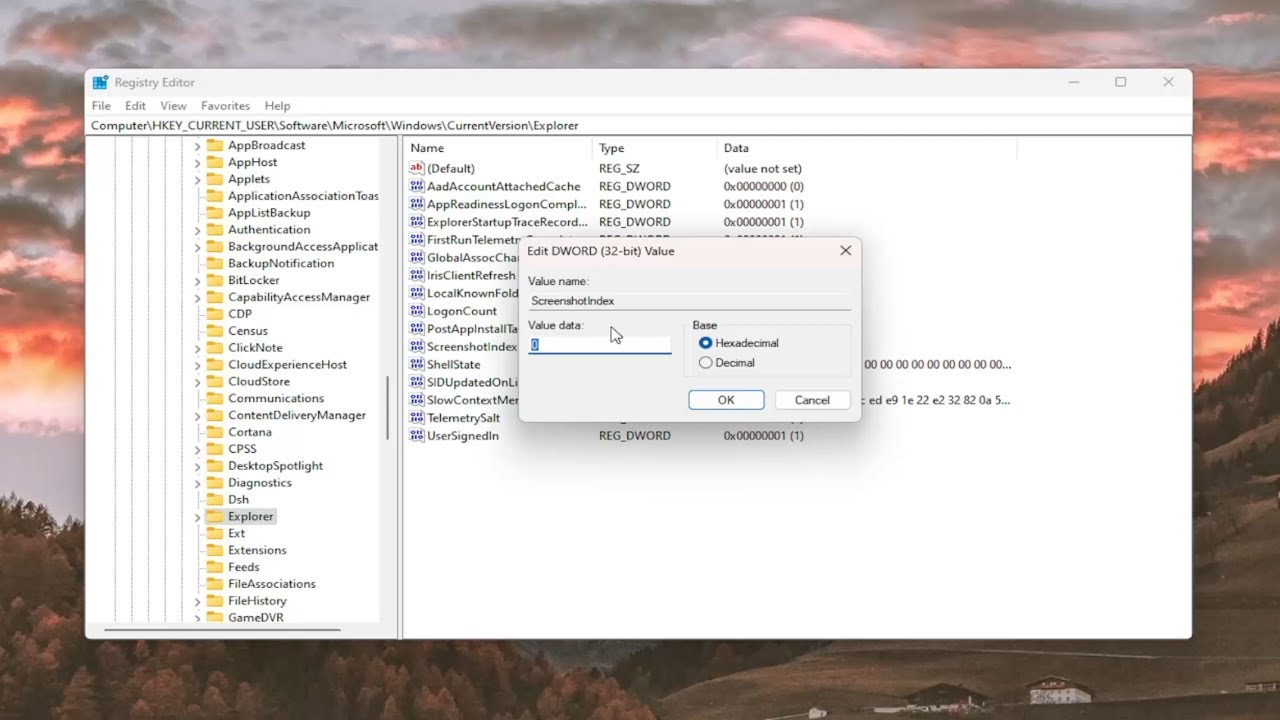Click the SlowContextMenu value icon
The height and width of the screenshot is (720, 1280).
pos(417,400)
